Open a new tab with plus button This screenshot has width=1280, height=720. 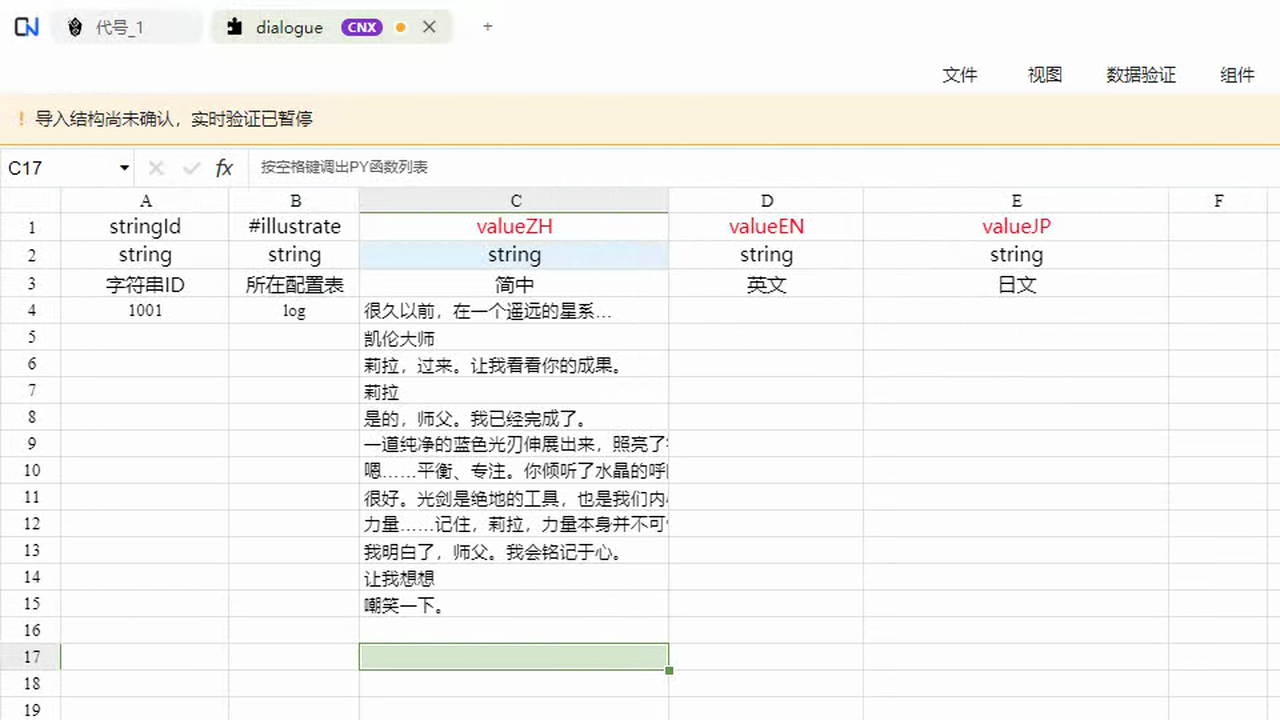tap(488, 27)
